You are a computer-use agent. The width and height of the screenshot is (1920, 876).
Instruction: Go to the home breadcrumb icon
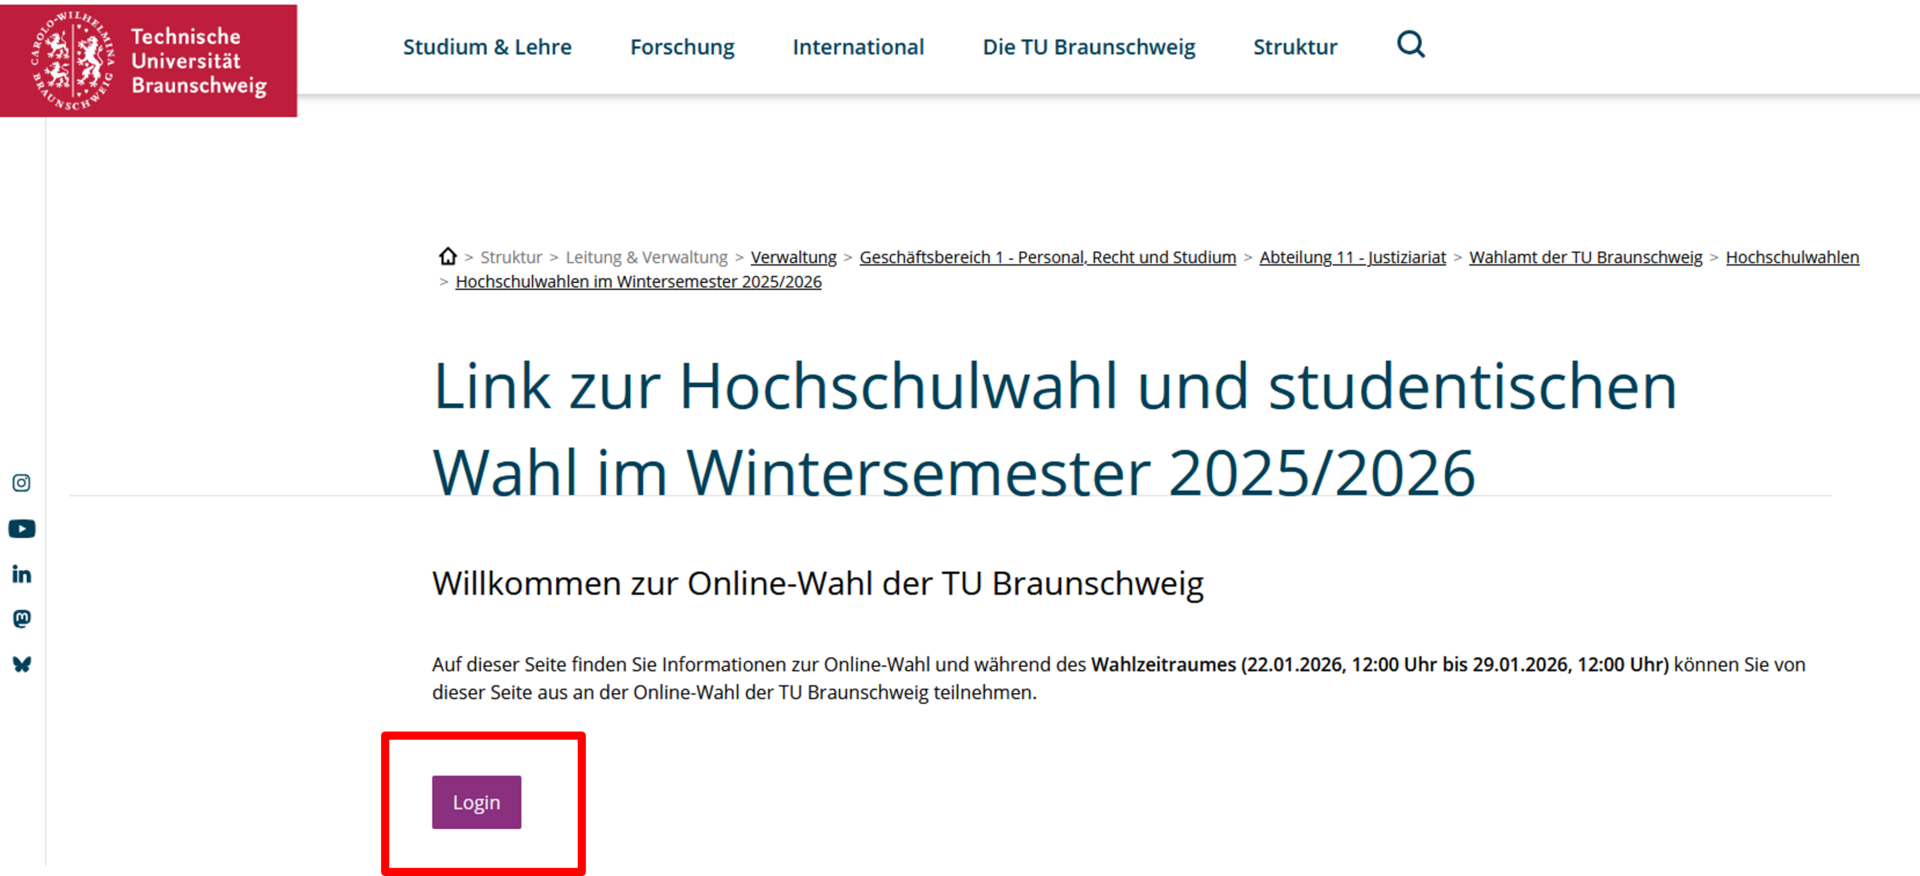[x=447, y=256]
